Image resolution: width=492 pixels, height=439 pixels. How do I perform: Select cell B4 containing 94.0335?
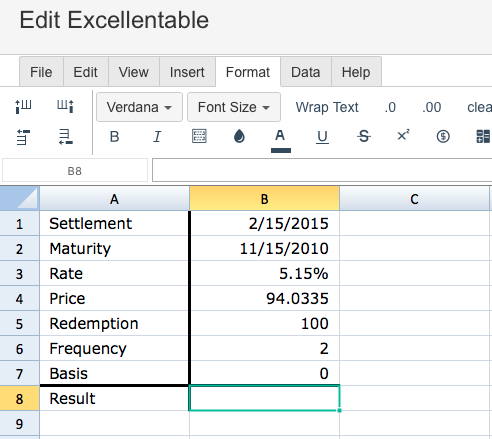pyautogui.click(x=265, y=298)
